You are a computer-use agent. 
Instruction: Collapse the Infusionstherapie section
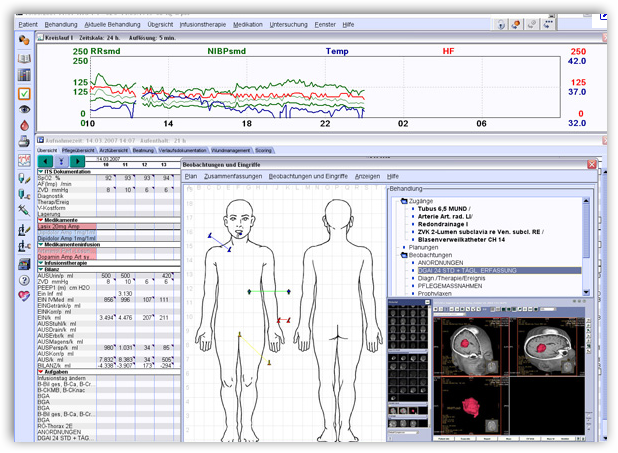coord(41,263)
